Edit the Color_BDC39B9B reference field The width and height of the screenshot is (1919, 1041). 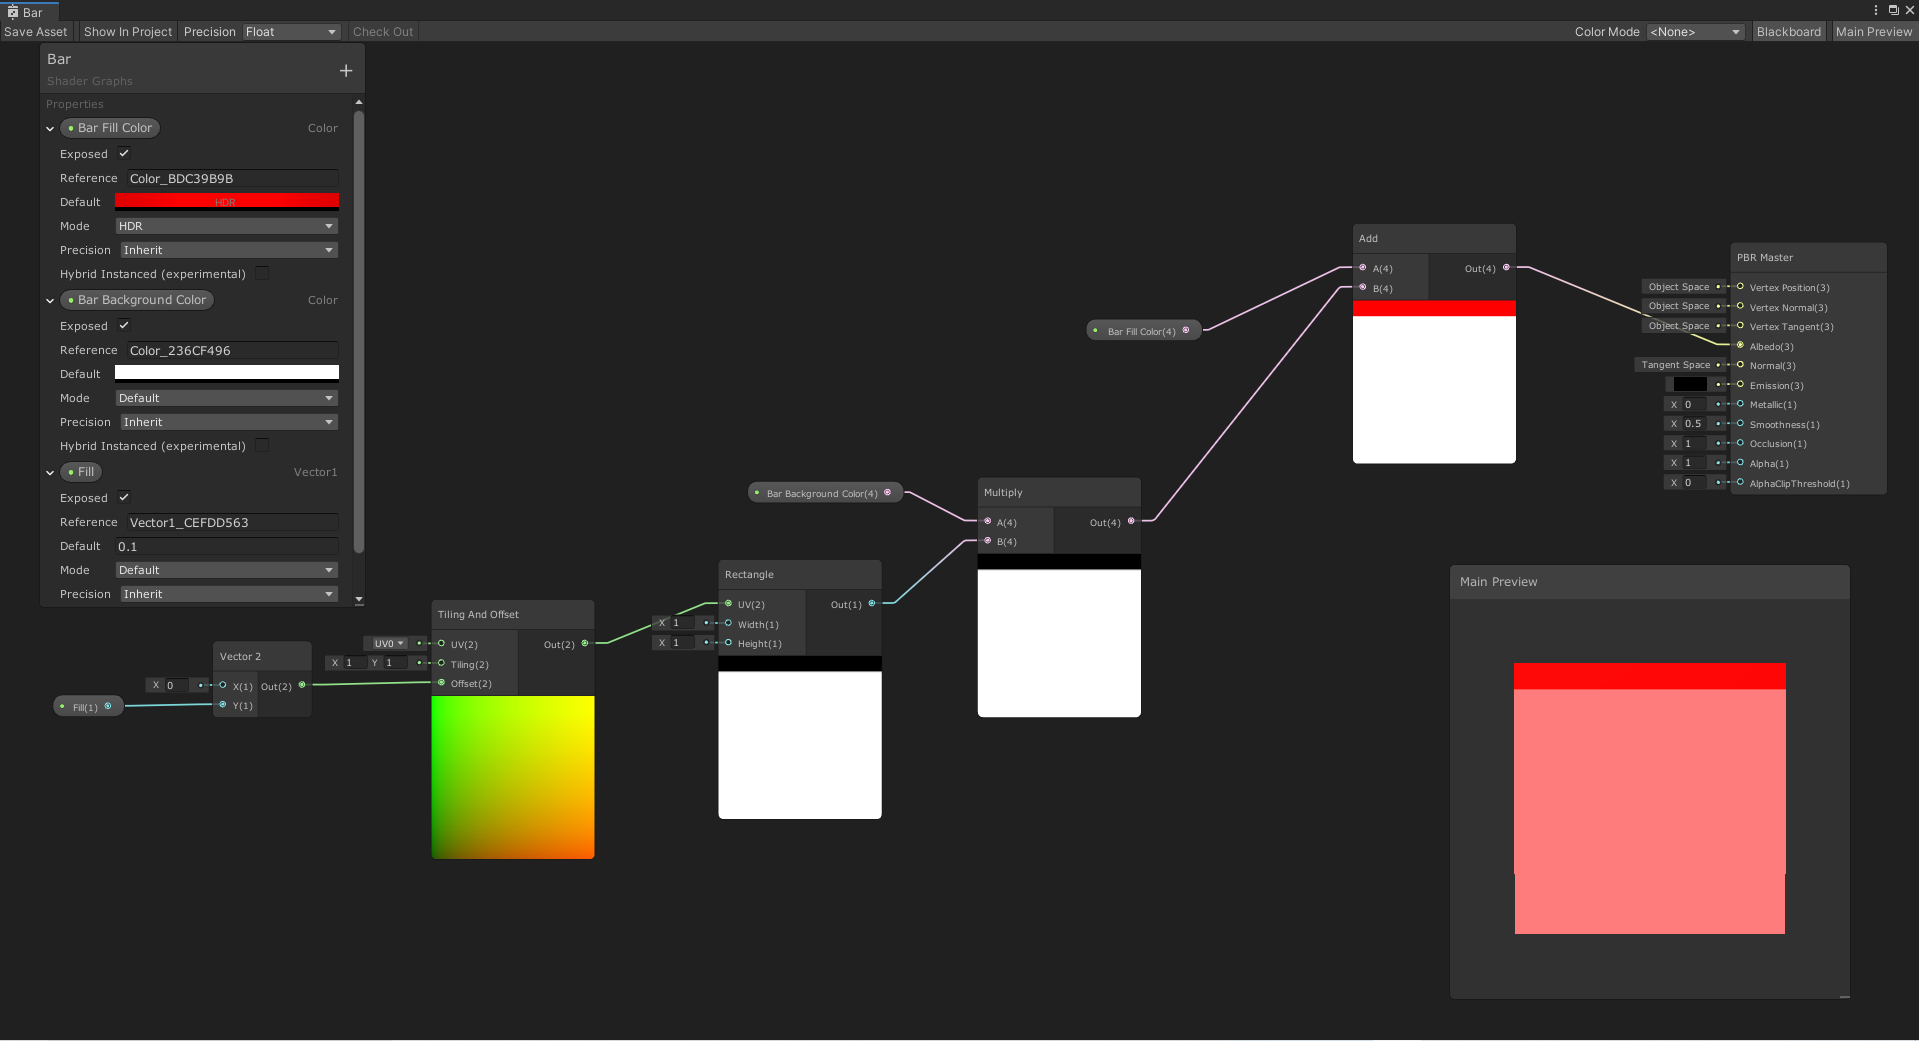(232, 178)
